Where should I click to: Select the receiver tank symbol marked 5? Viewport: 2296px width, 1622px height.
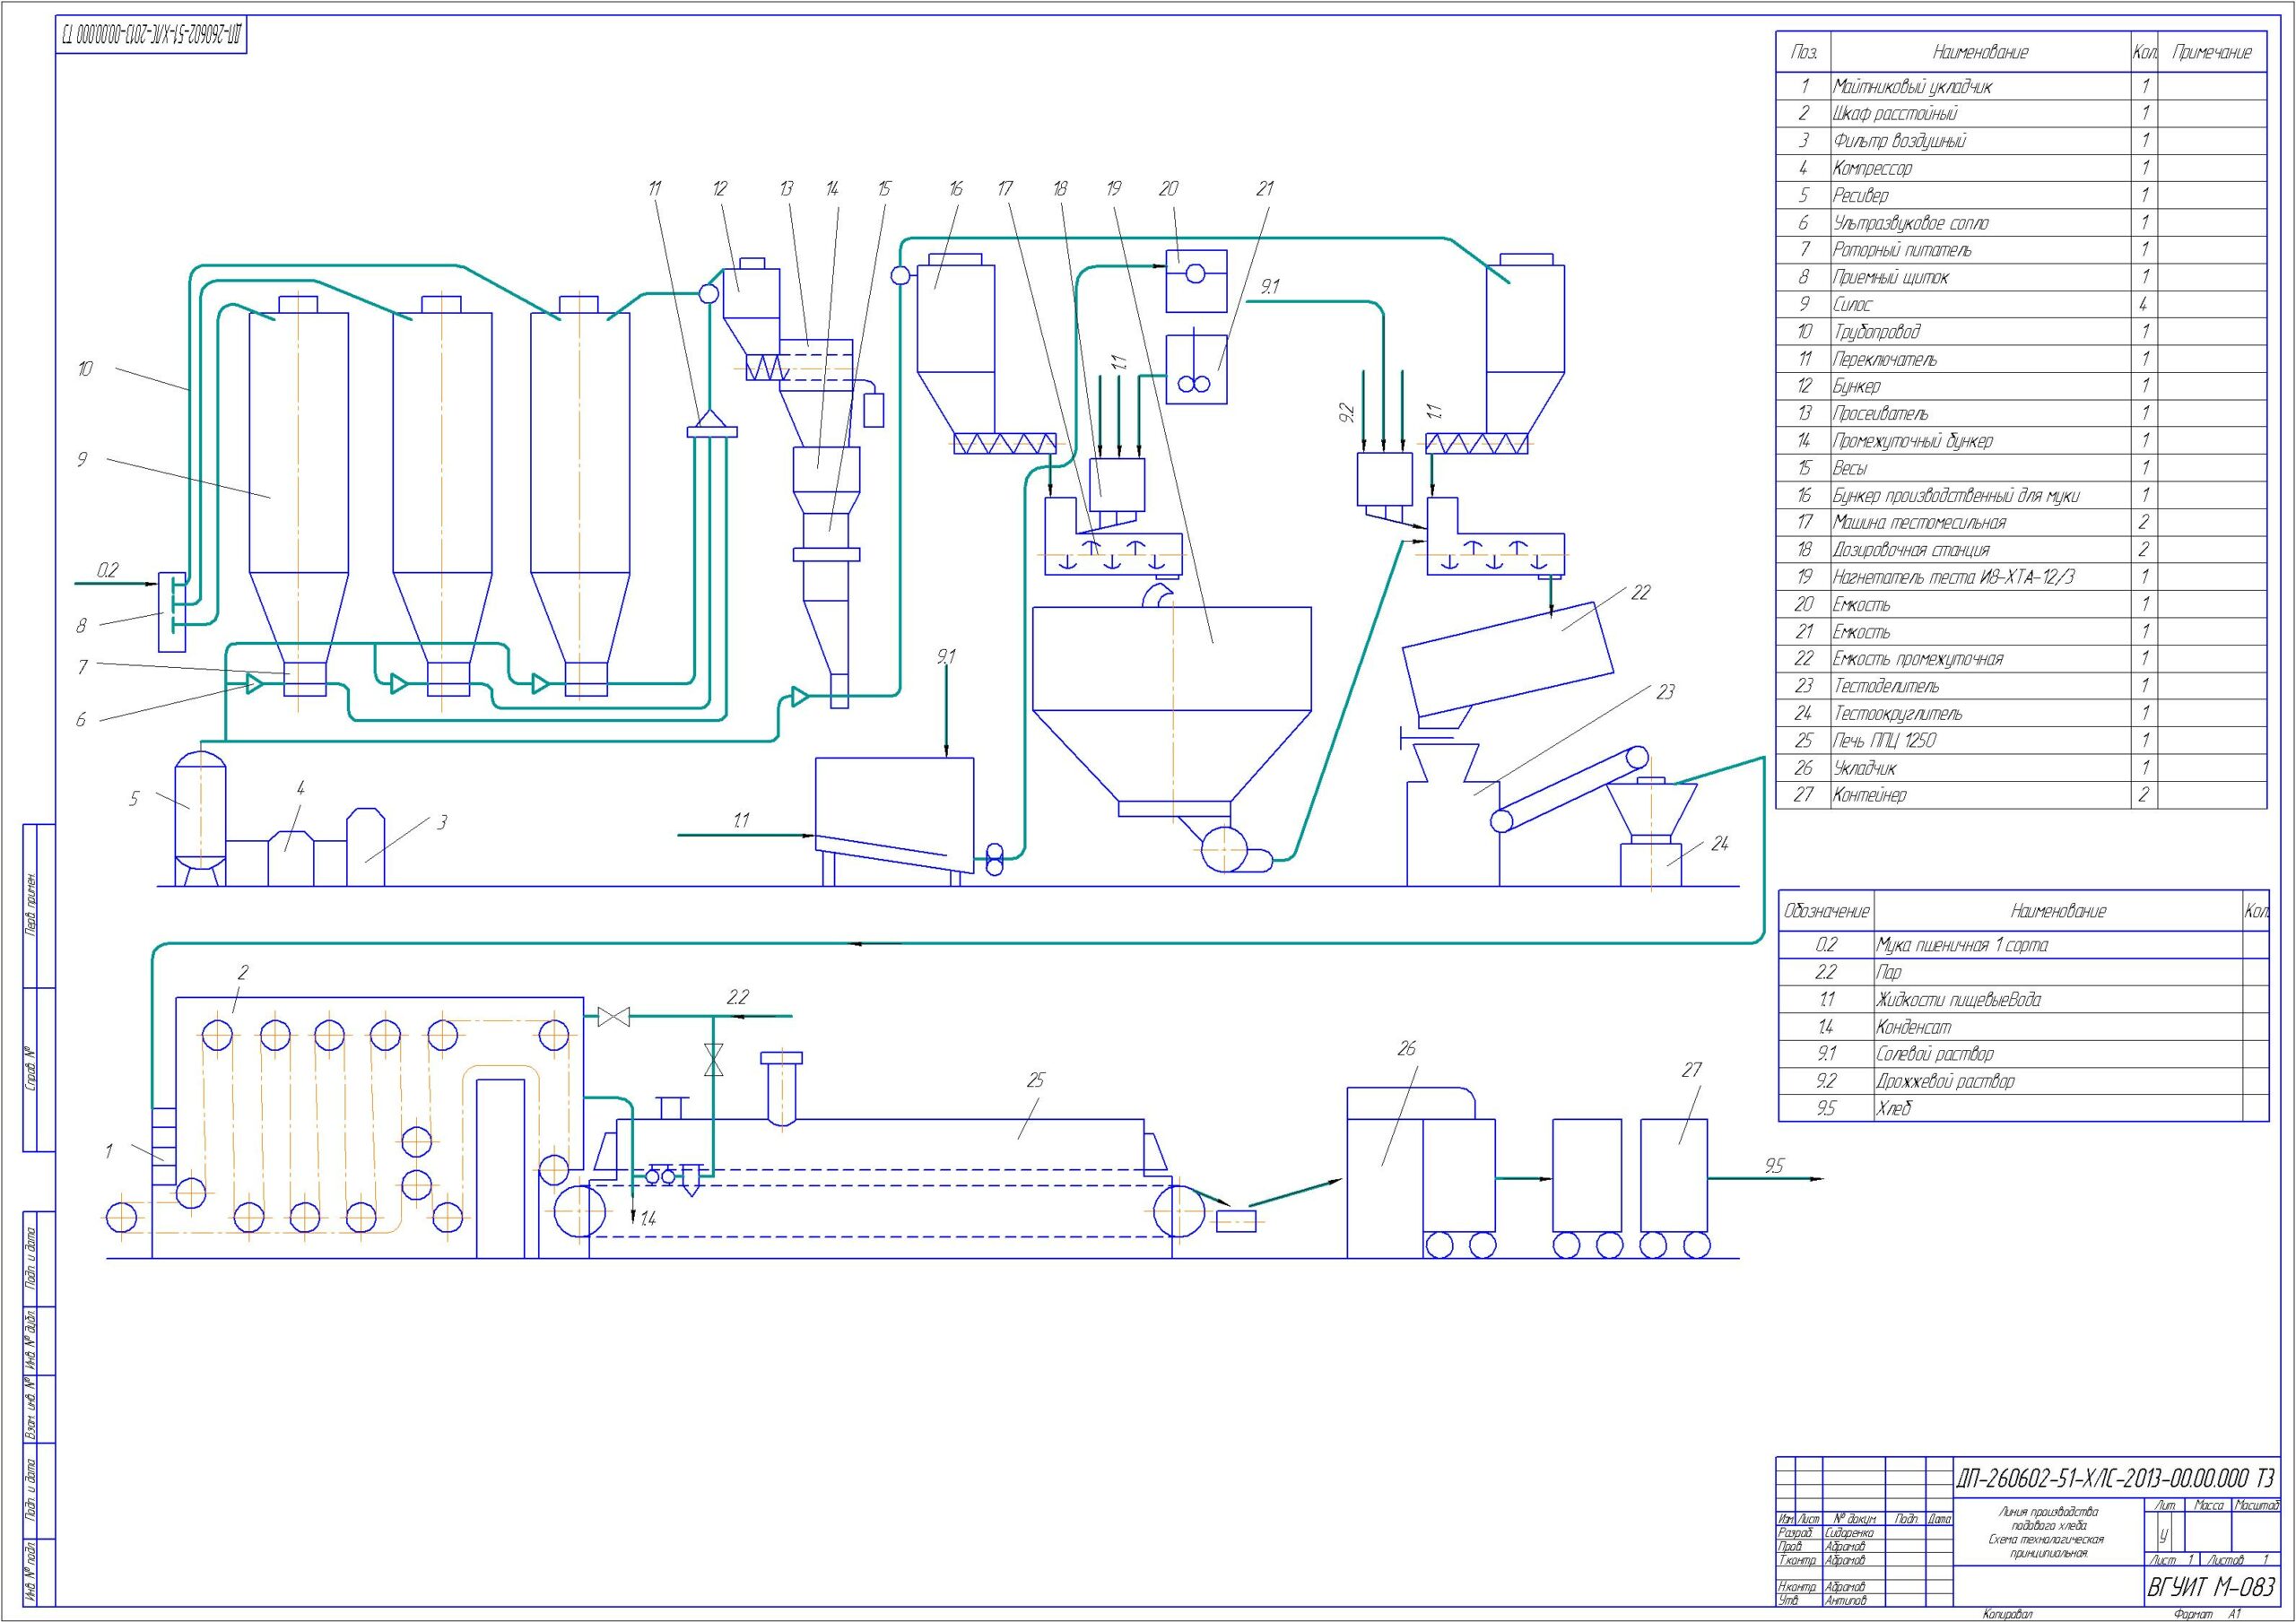pyautogui.click(x=200, y=819)
